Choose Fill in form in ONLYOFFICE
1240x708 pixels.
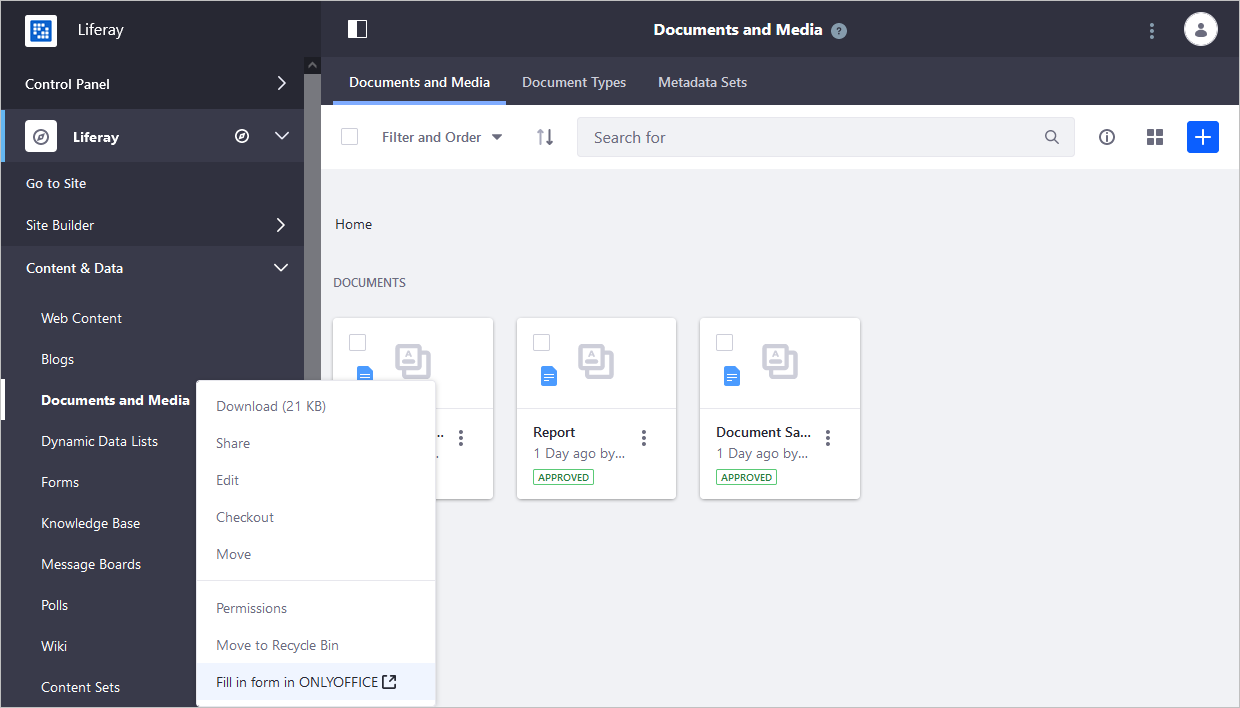tap(306, 682)
